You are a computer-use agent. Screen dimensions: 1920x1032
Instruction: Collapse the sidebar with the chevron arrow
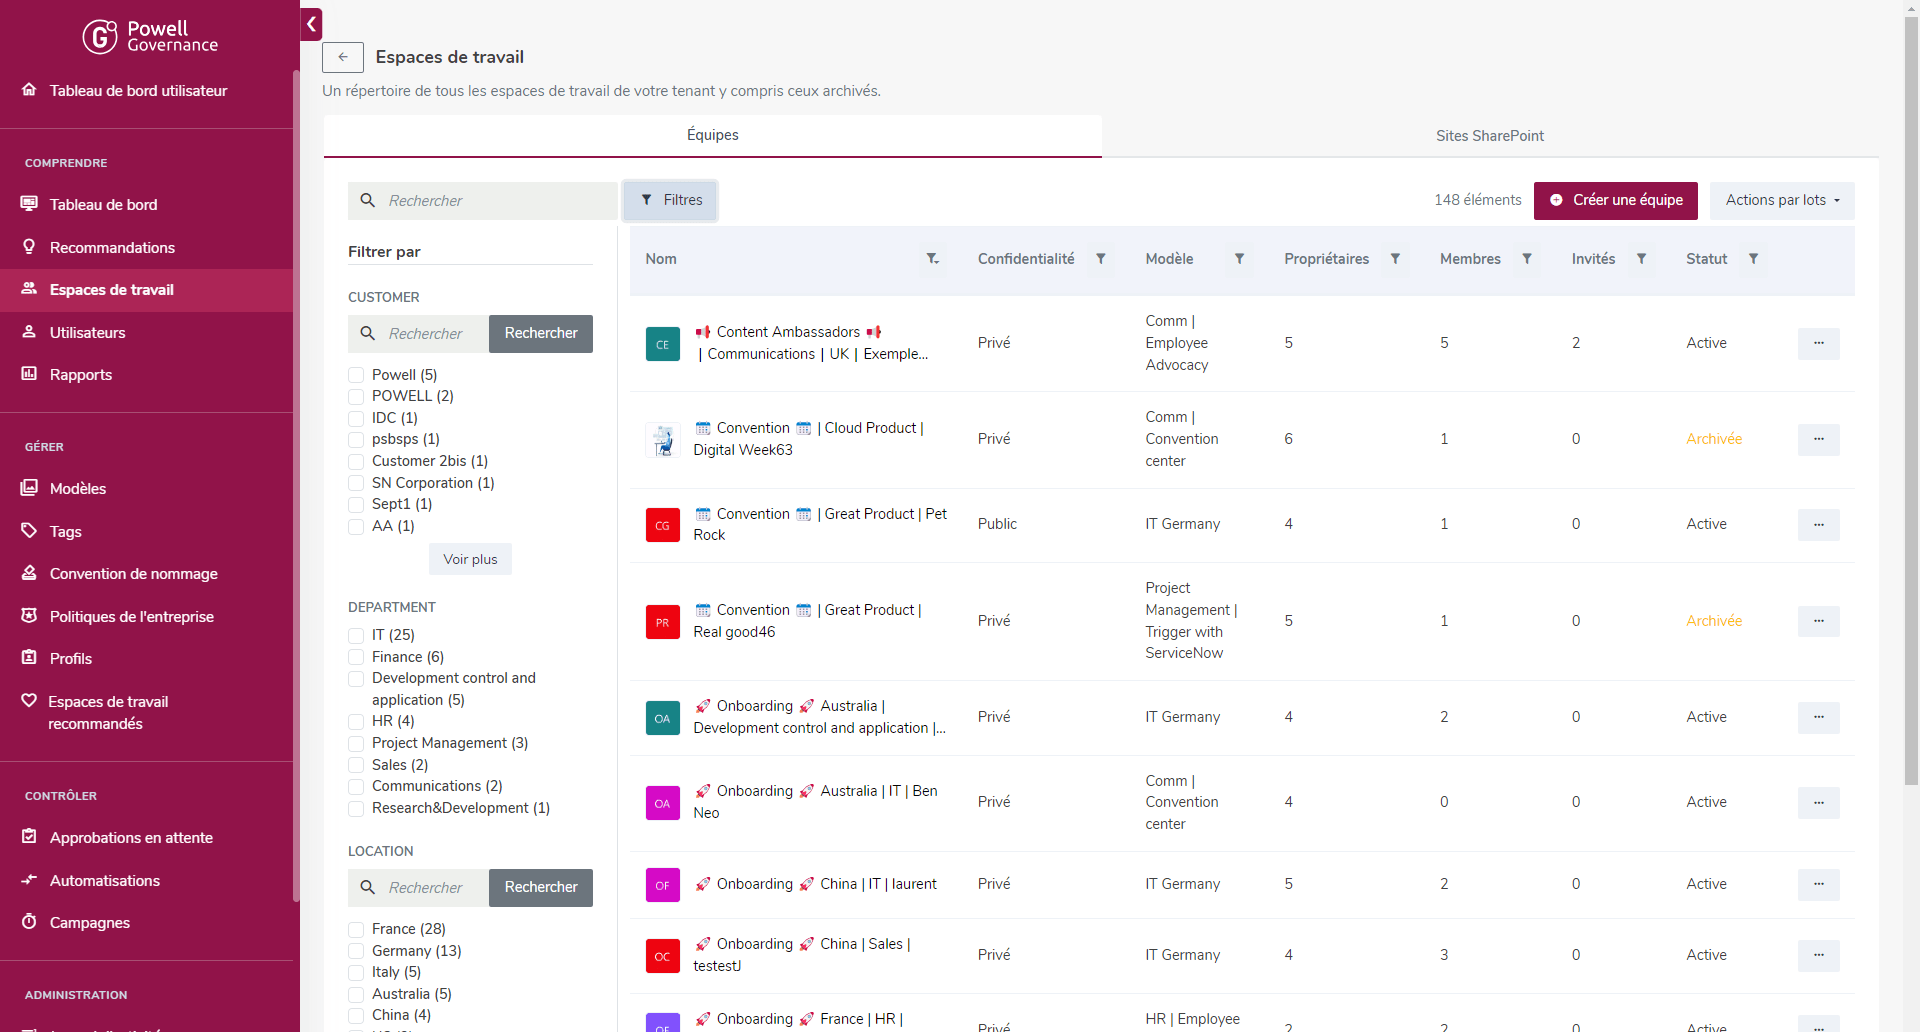(x=312, y=24)
